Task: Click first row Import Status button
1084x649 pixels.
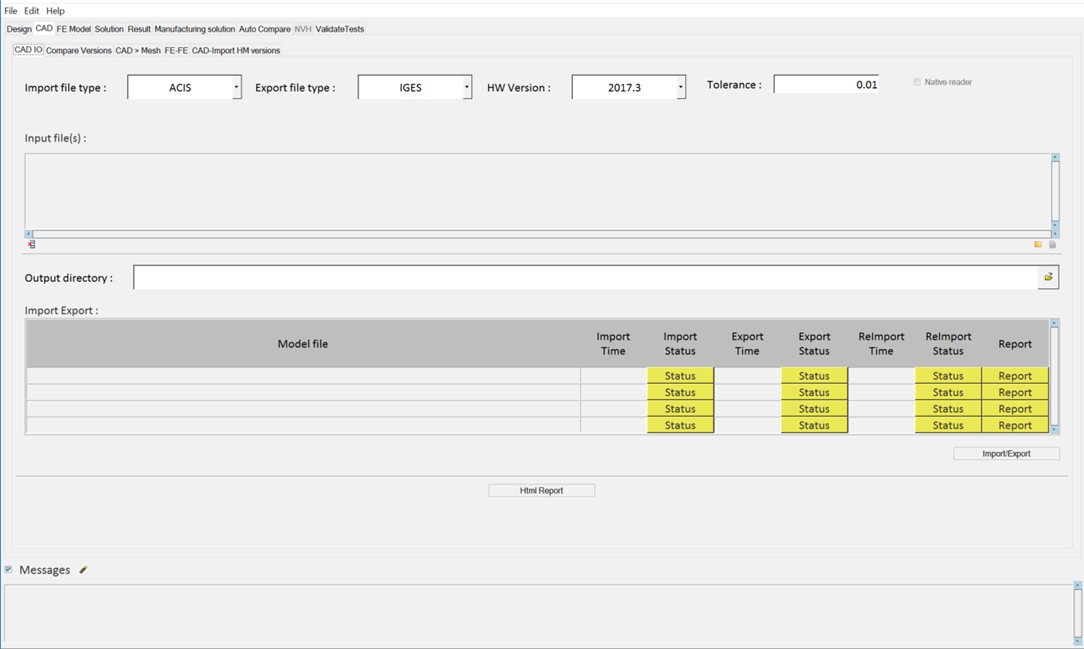Action: 680,376
